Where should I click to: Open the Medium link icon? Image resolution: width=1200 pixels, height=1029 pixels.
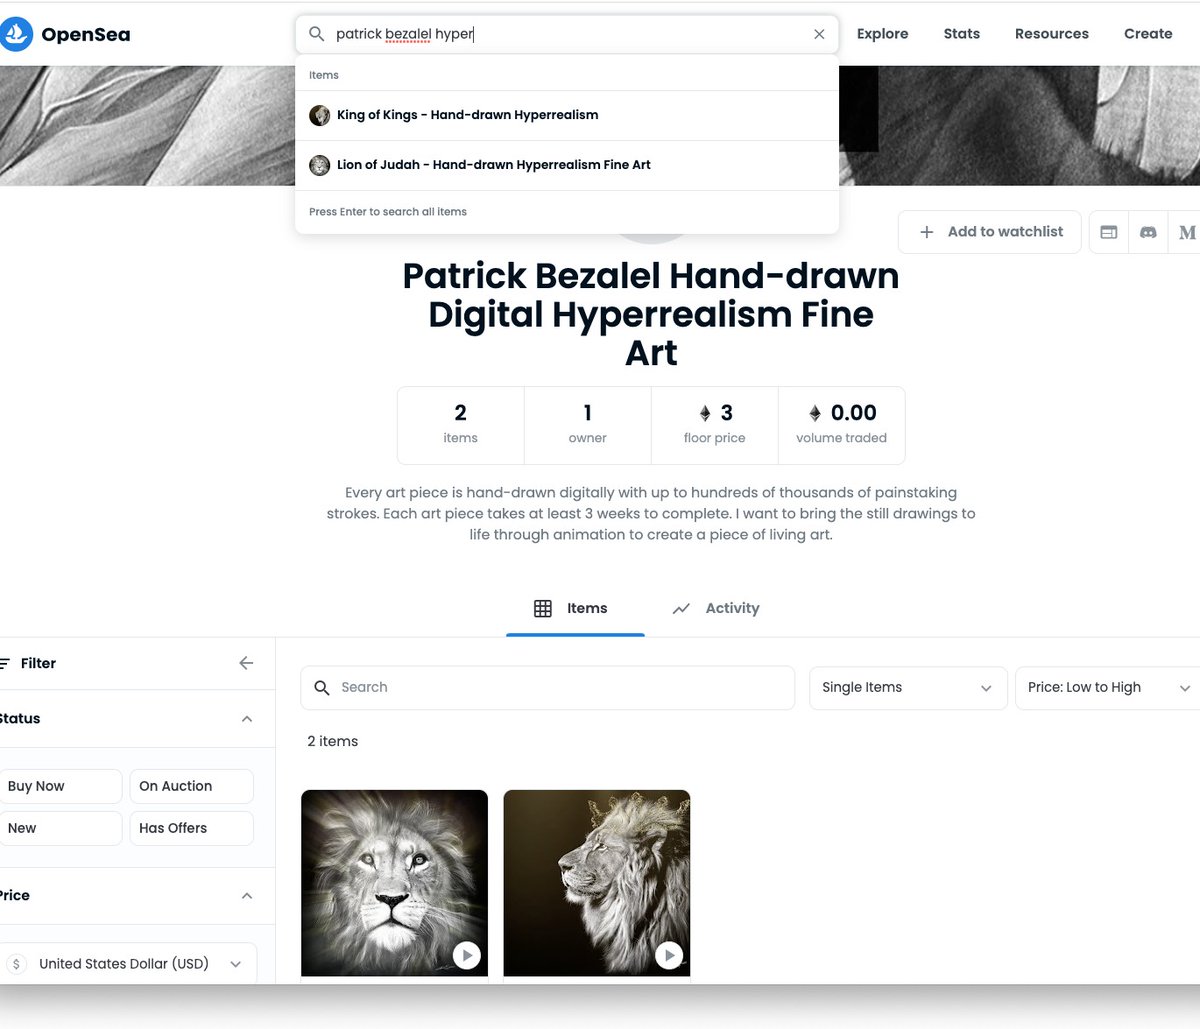tap(1186, 232)
